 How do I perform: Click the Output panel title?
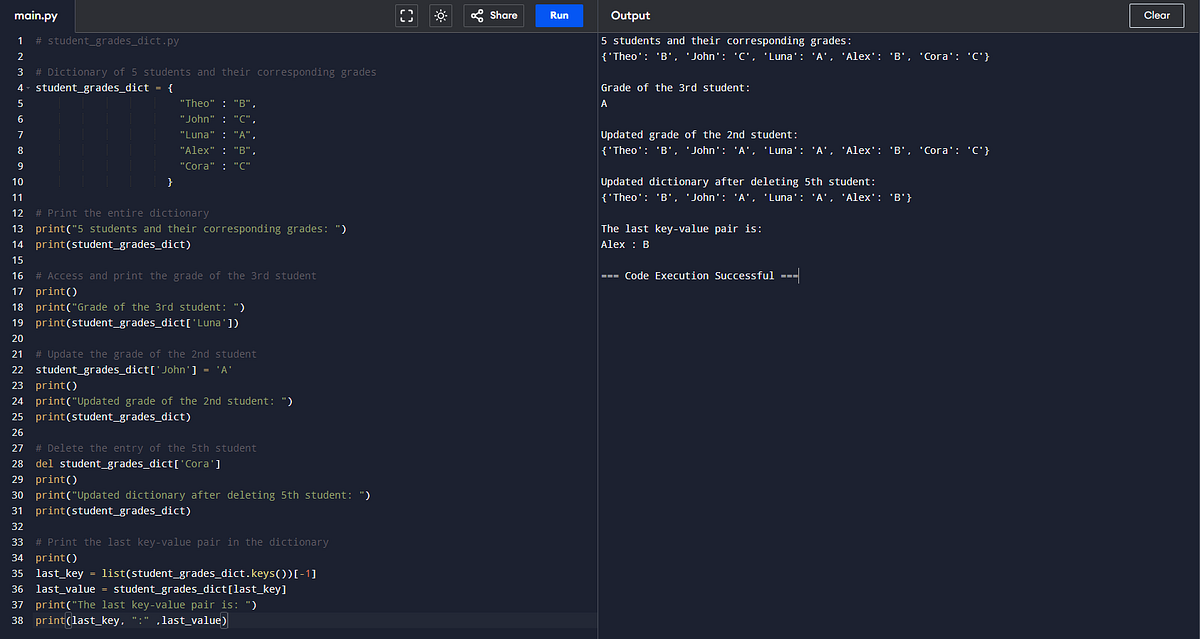point(631,15)
